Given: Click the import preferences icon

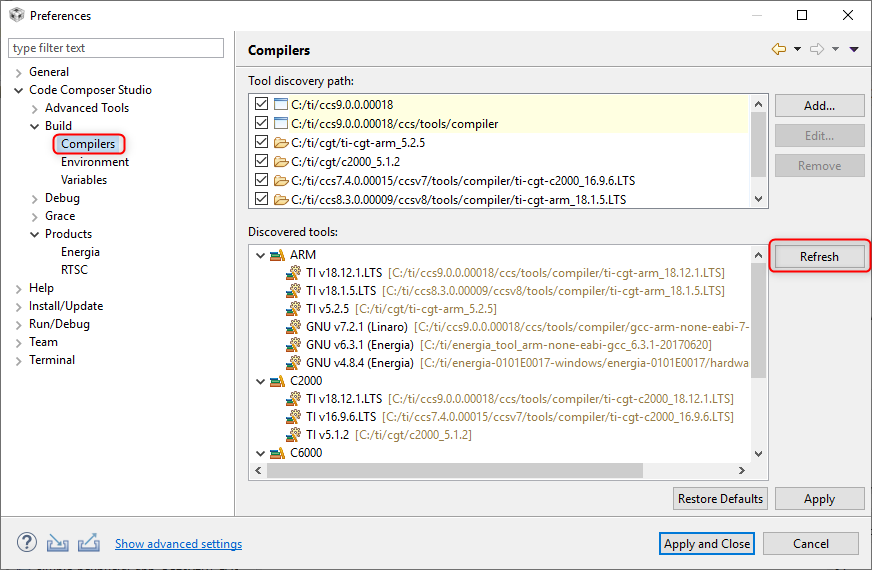Looking at the screenshot, I should click(58, 543).
